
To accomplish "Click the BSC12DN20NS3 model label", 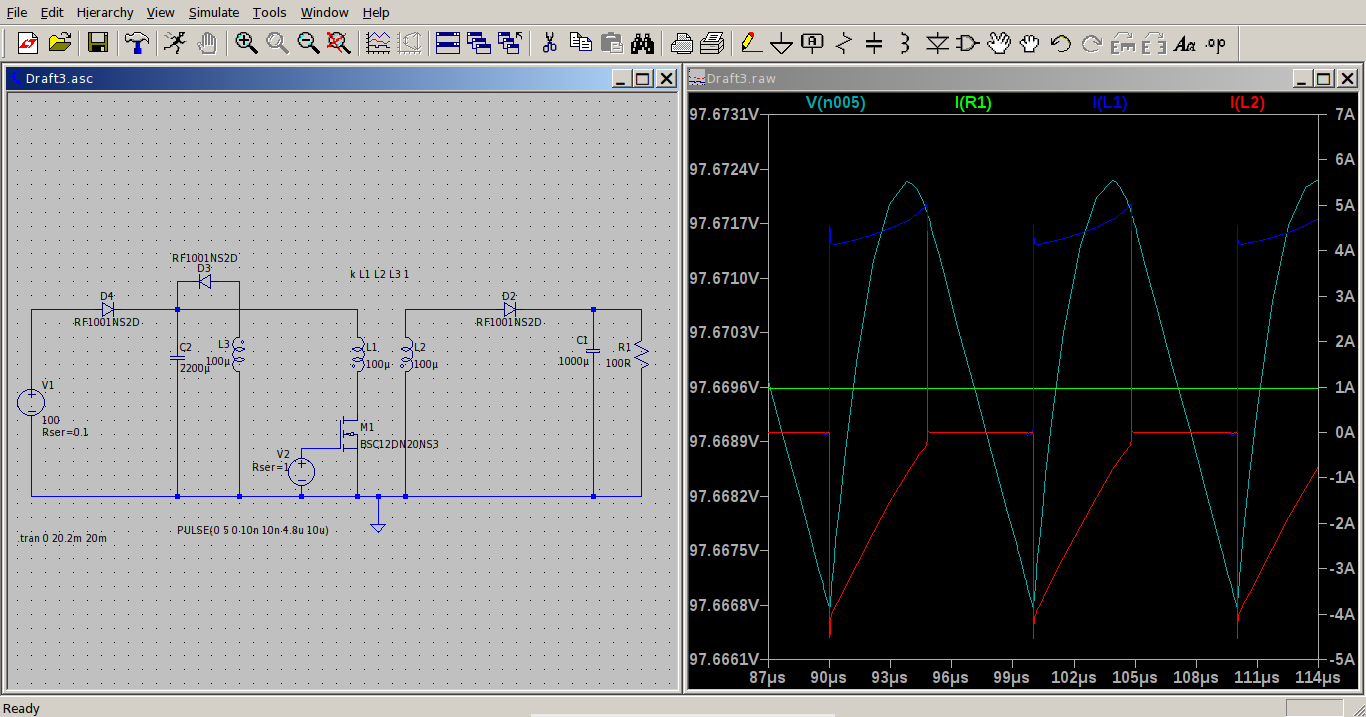I will coord(399,444).
